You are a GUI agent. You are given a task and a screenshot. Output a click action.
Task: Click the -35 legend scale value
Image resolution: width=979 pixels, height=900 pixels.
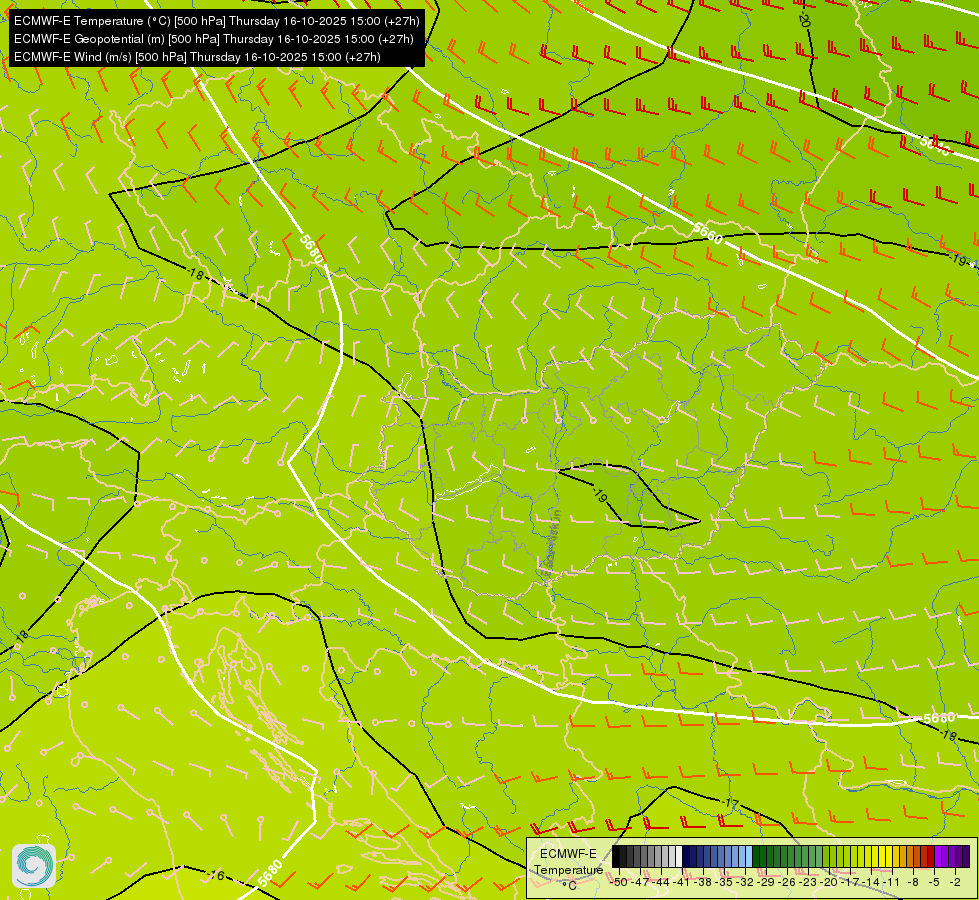pos(724,882)
